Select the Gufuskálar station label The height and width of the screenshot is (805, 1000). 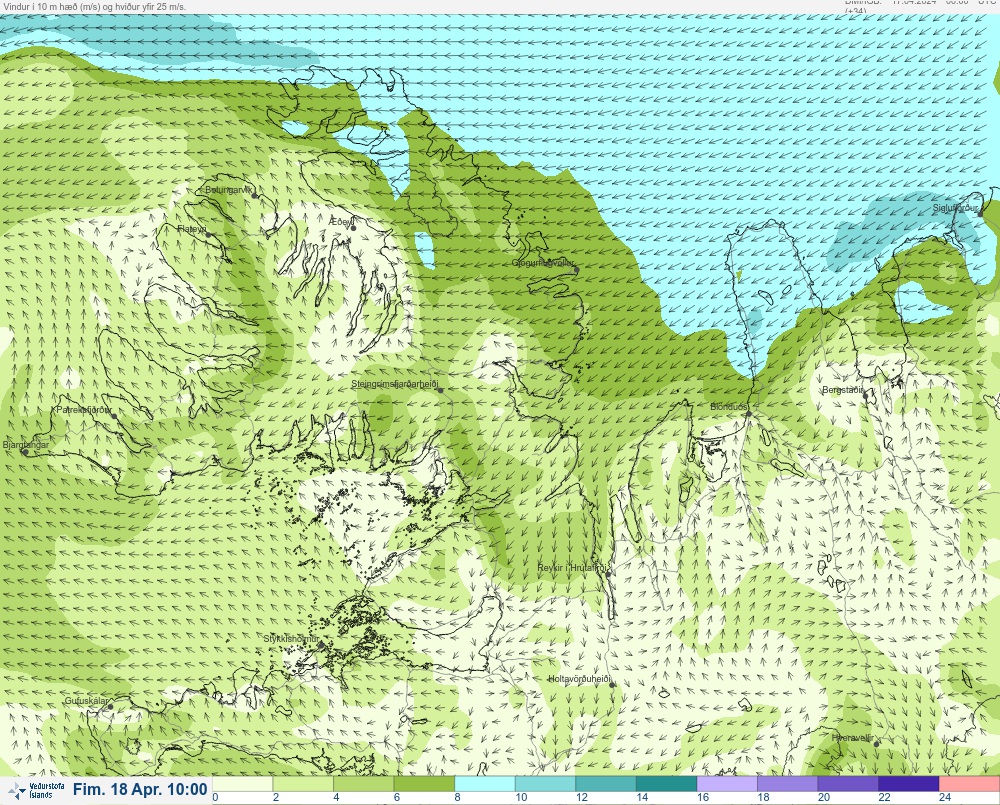click(x=87, y=700)
